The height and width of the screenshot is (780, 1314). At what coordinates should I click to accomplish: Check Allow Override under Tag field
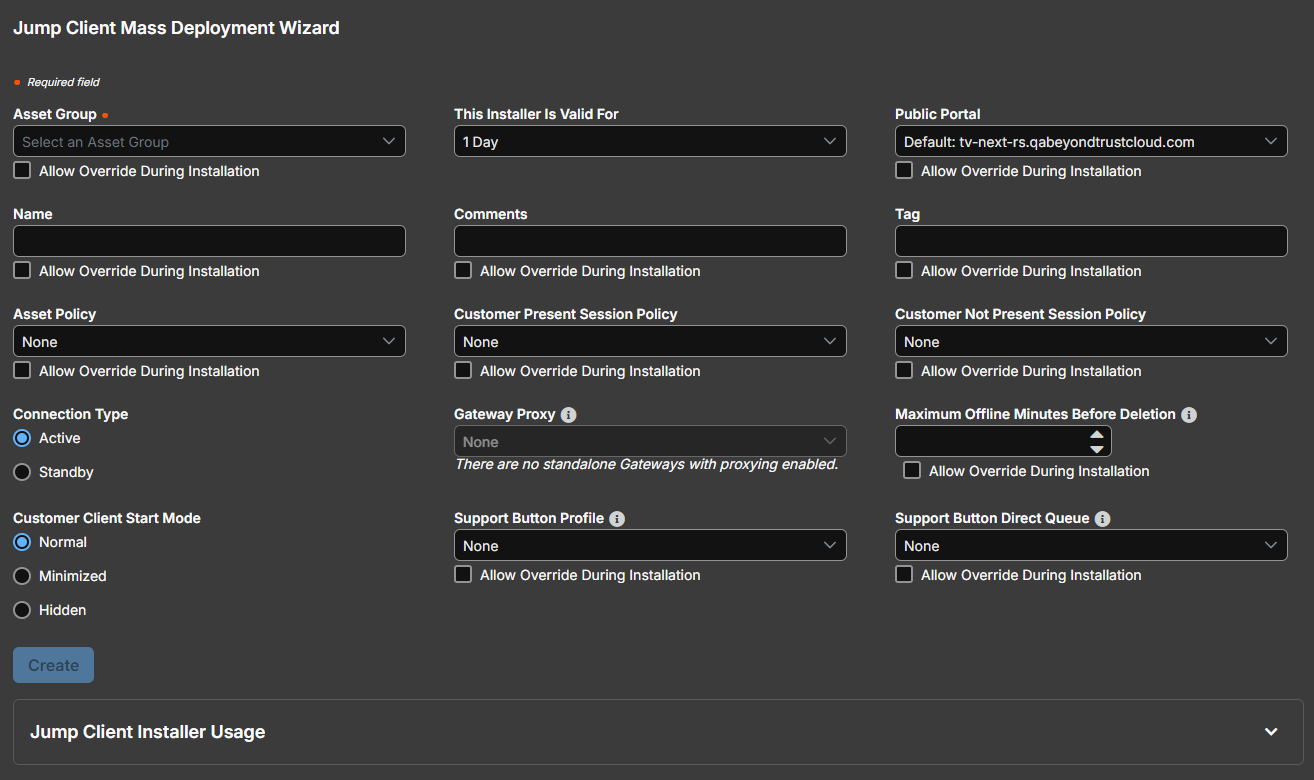904,270
